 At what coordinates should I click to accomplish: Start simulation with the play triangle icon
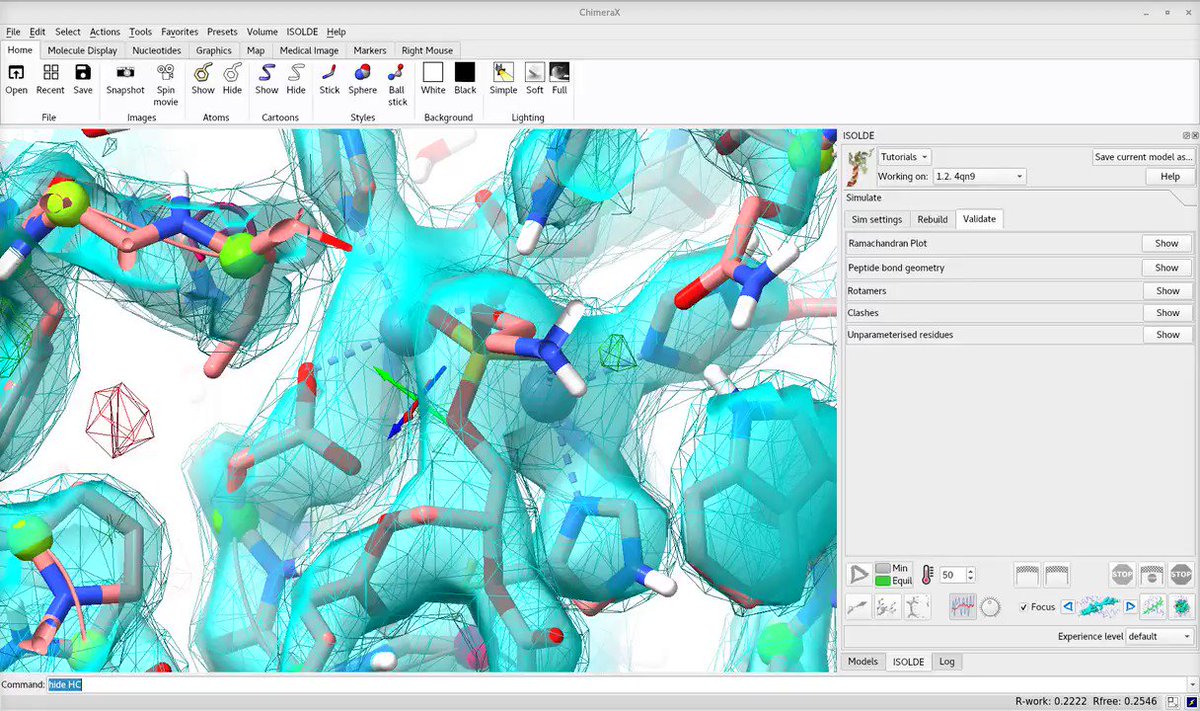pyautogui.click(x=858, y=575)
